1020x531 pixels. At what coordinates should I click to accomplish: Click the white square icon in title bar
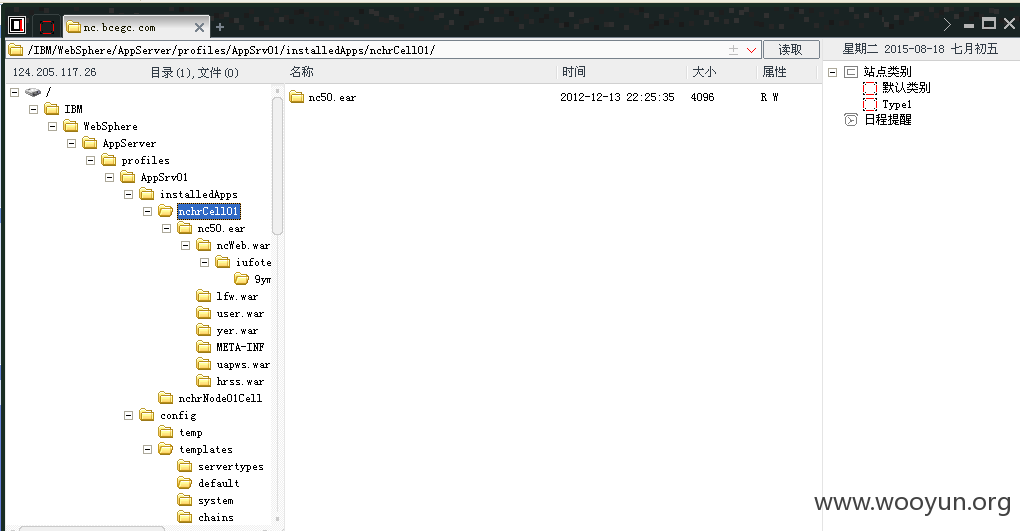click(17, 26)
